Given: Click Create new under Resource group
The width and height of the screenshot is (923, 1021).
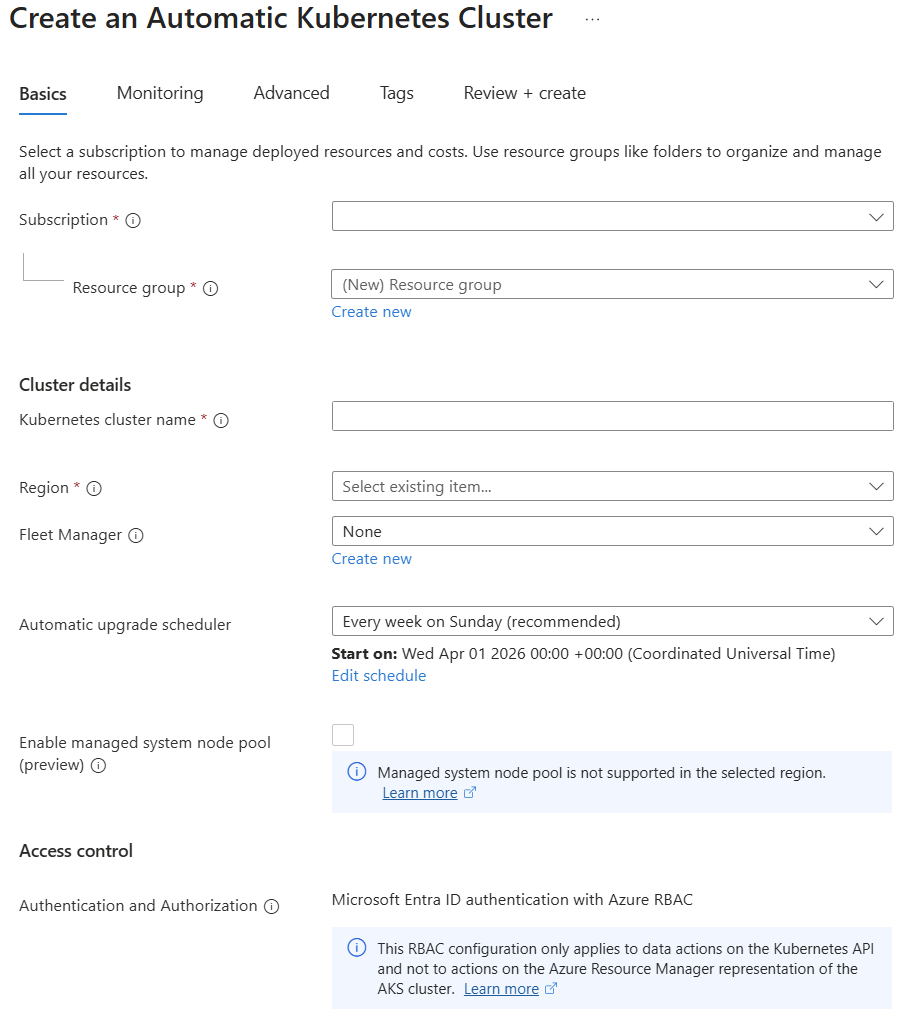Looking at the screenshot, I should (371, 312).
